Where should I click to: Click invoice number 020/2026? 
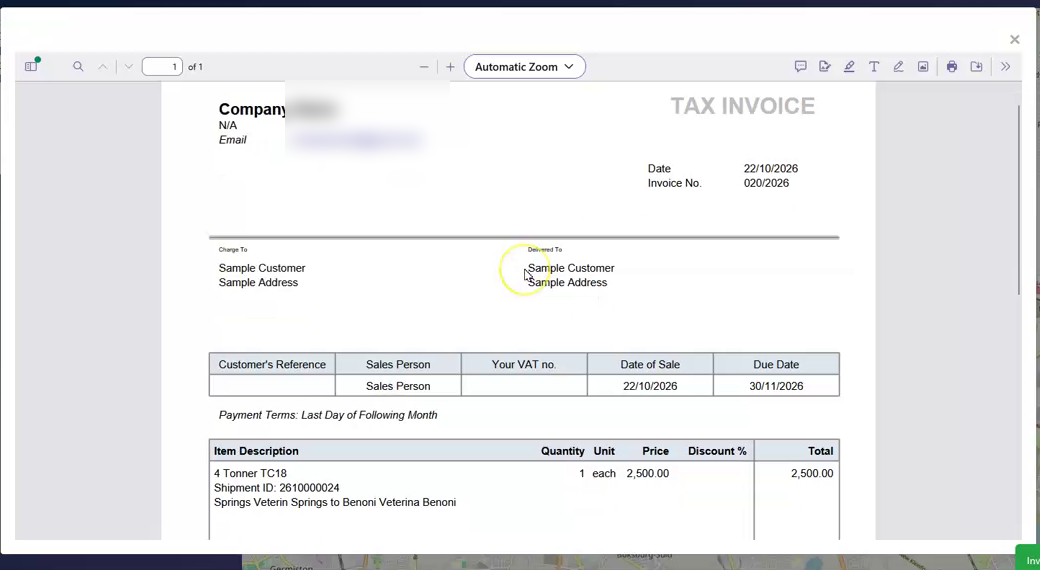point(766,183)
